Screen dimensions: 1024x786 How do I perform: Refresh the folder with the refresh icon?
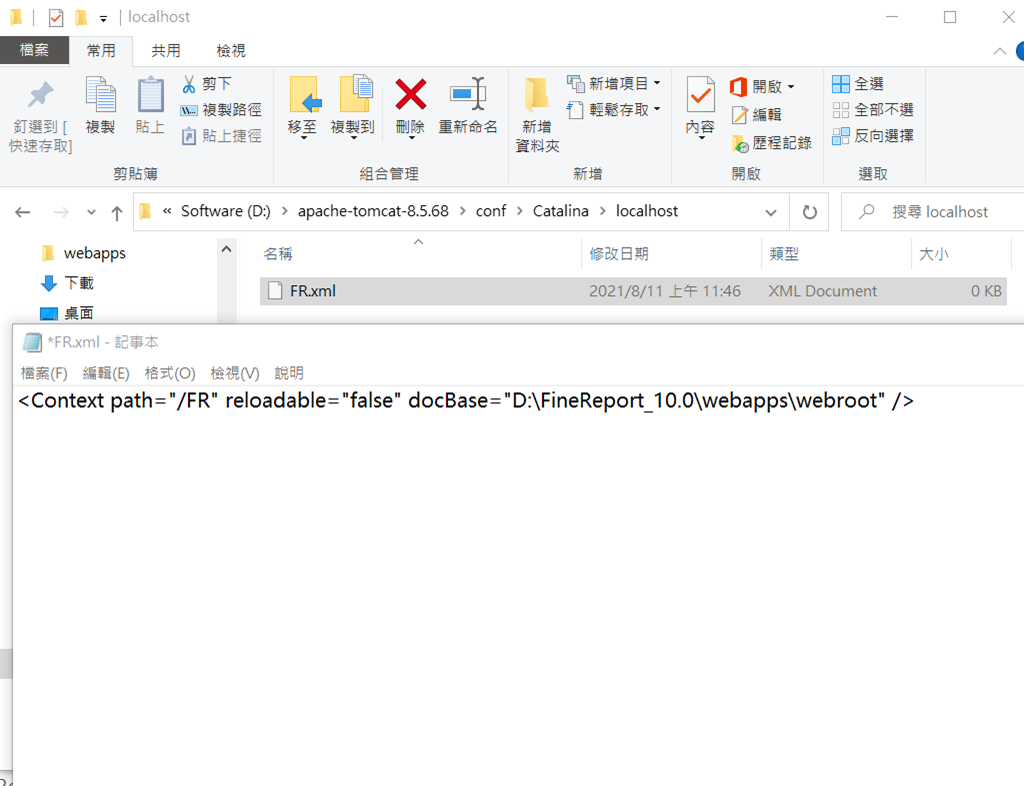809,211
